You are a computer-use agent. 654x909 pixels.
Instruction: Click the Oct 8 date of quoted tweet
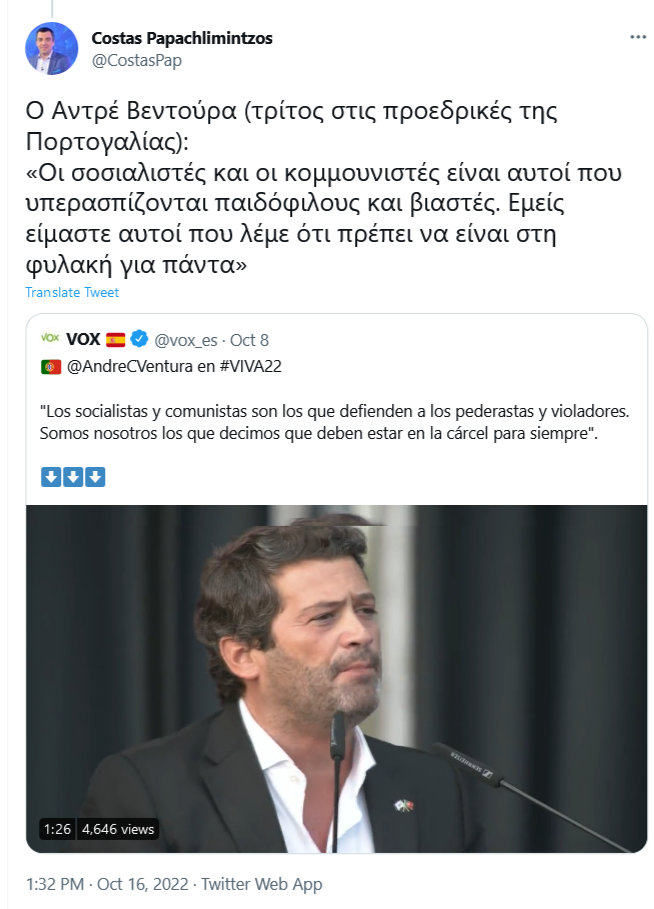[x=249, y=340]
